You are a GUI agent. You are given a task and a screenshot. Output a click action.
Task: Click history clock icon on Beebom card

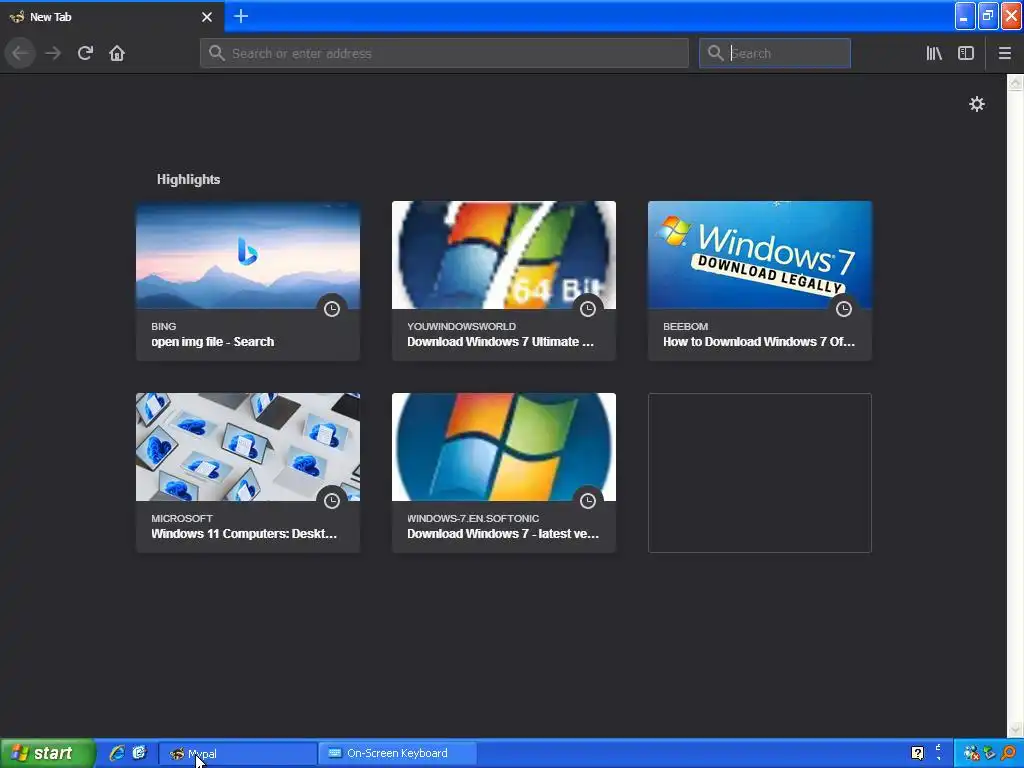[x=844, y=308]
